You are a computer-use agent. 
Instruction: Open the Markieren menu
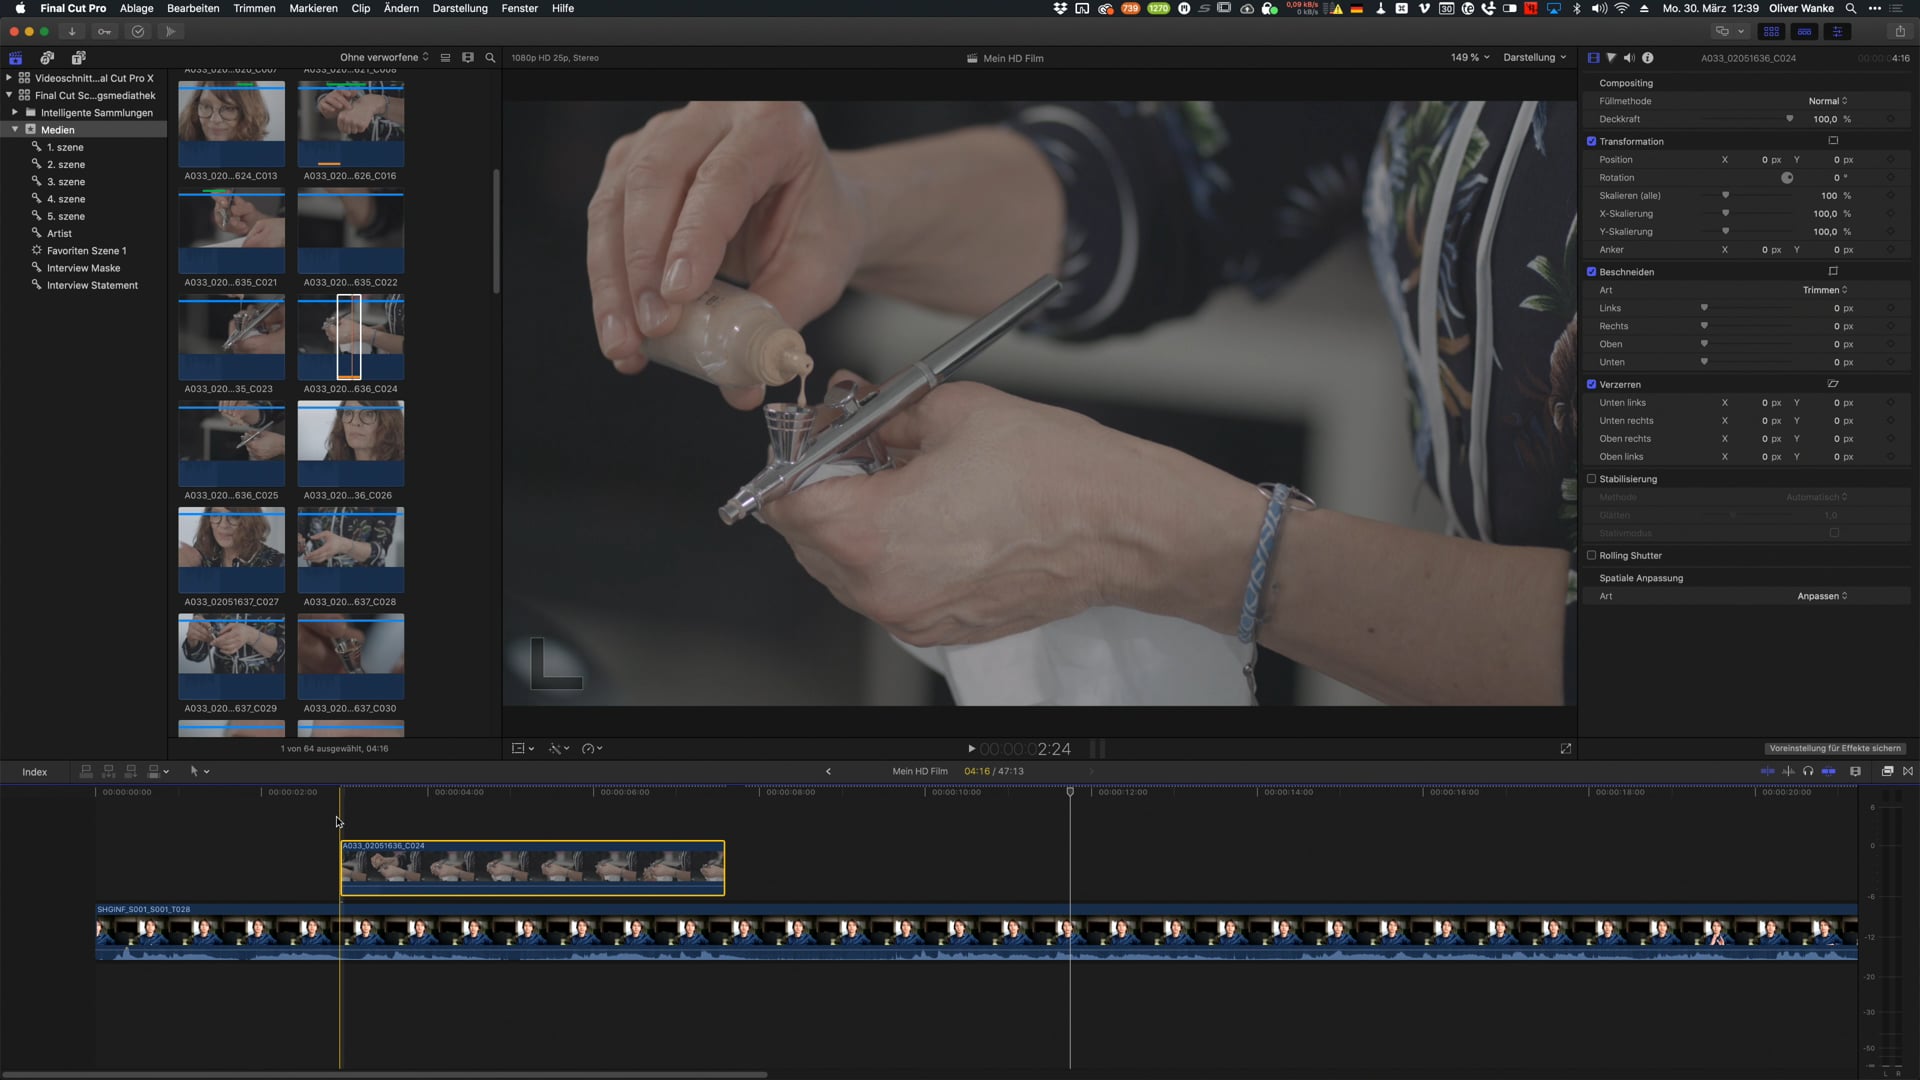pos(313,8)
